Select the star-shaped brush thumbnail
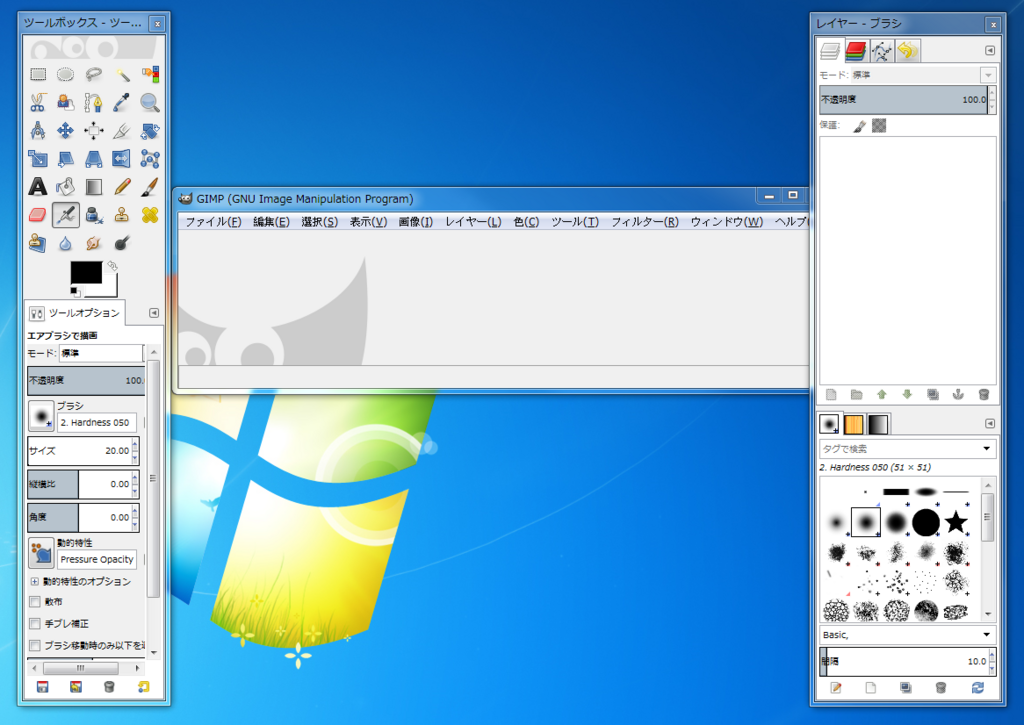Image resolution: width=1024 pixels, height=725 pixels. coord(956,522)
